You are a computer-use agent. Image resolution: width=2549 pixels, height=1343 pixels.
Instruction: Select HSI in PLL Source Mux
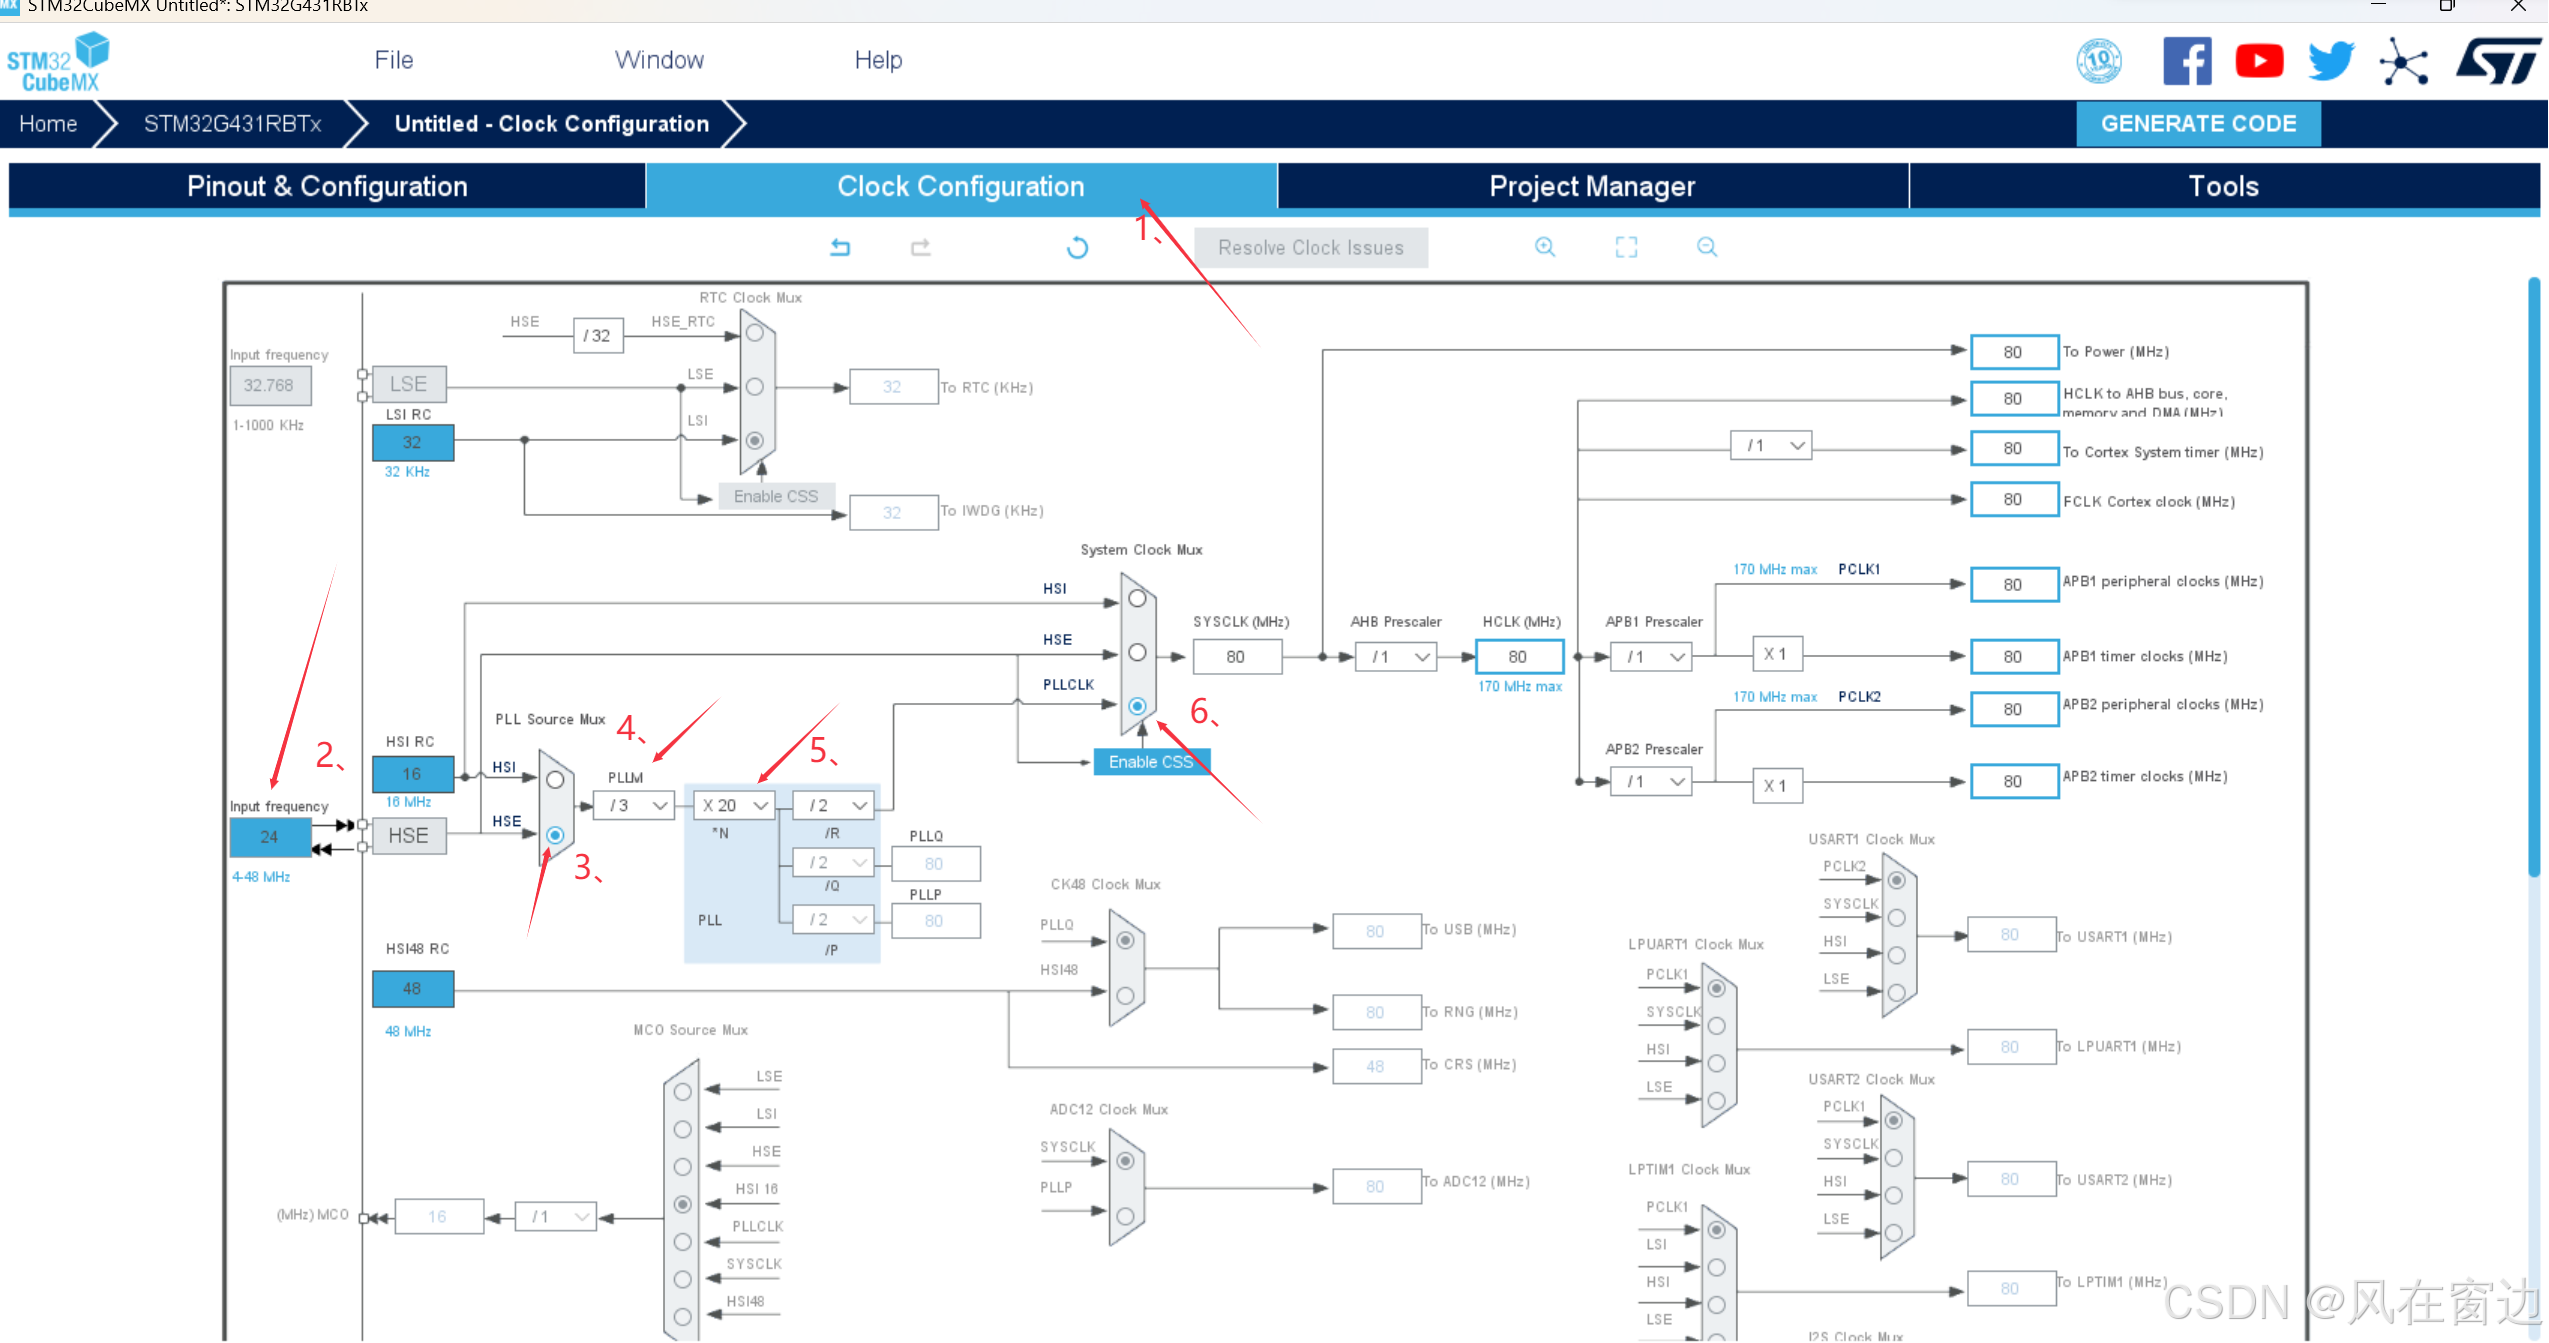(555, 780)
